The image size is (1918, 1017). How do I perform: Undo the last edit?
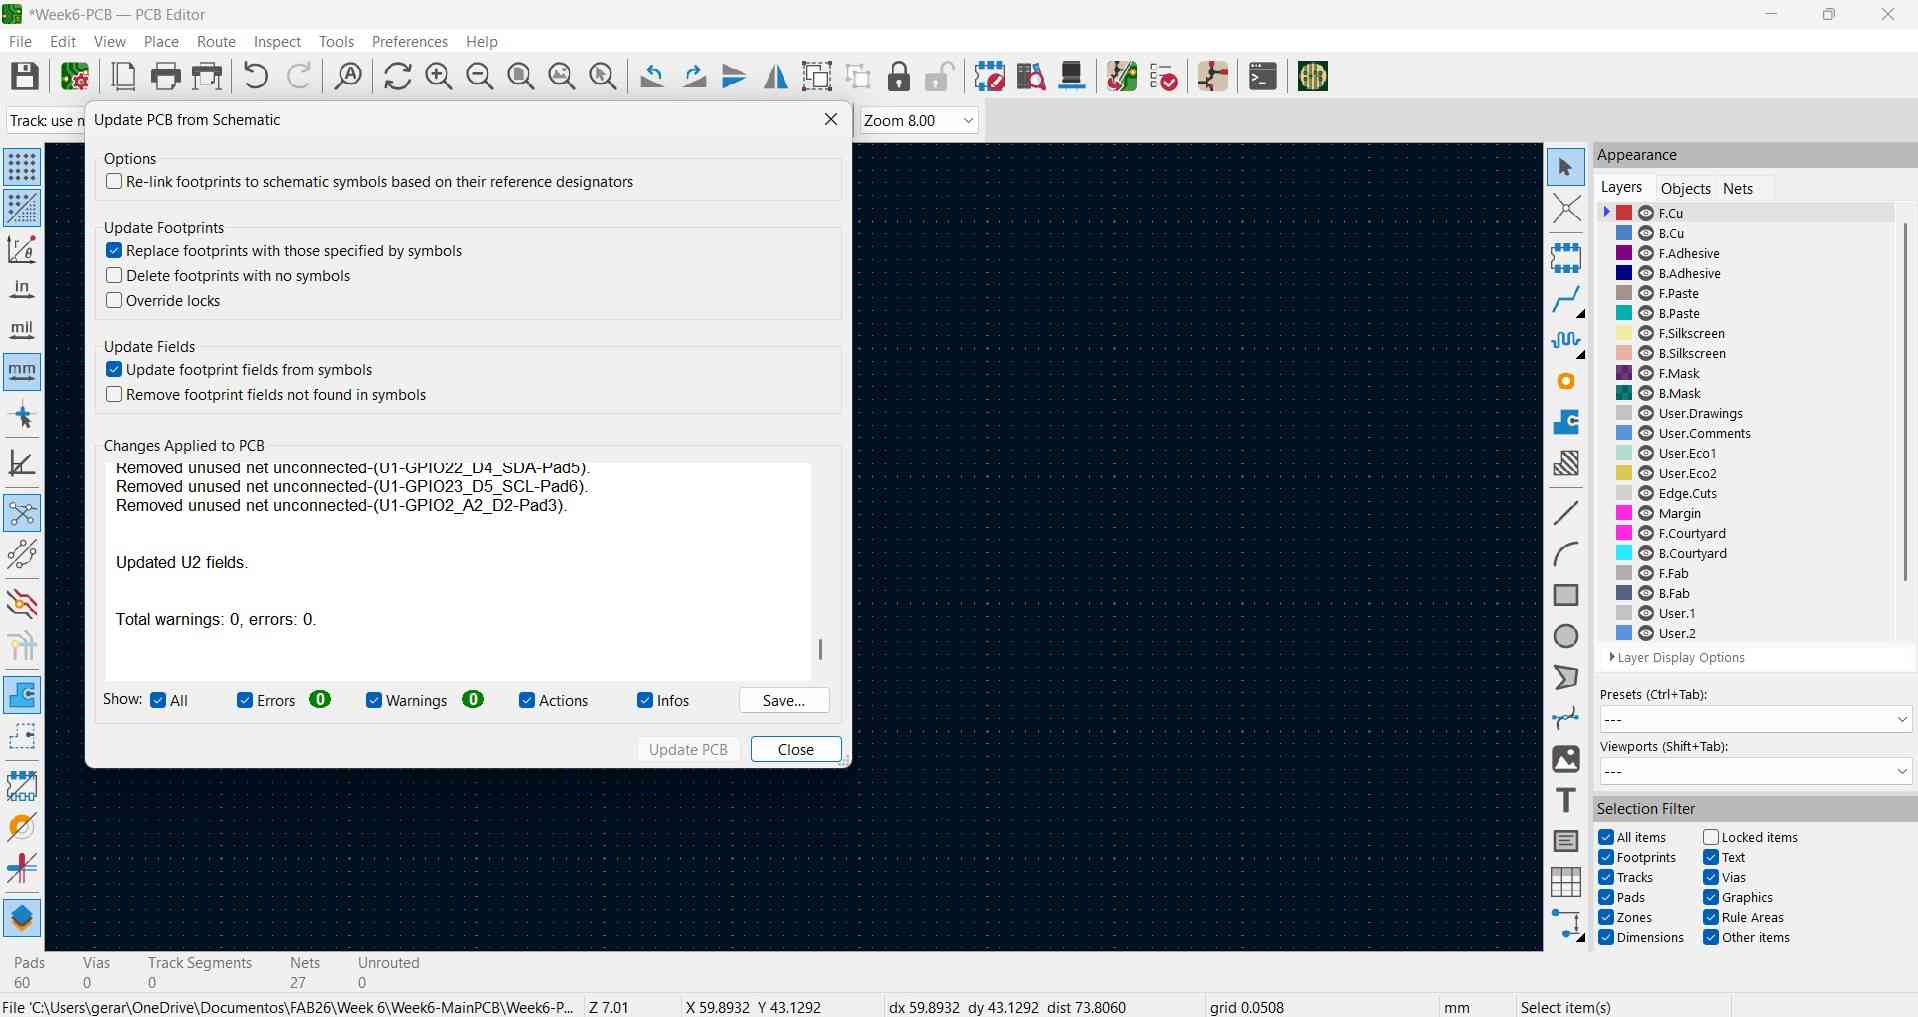point(256,76)
